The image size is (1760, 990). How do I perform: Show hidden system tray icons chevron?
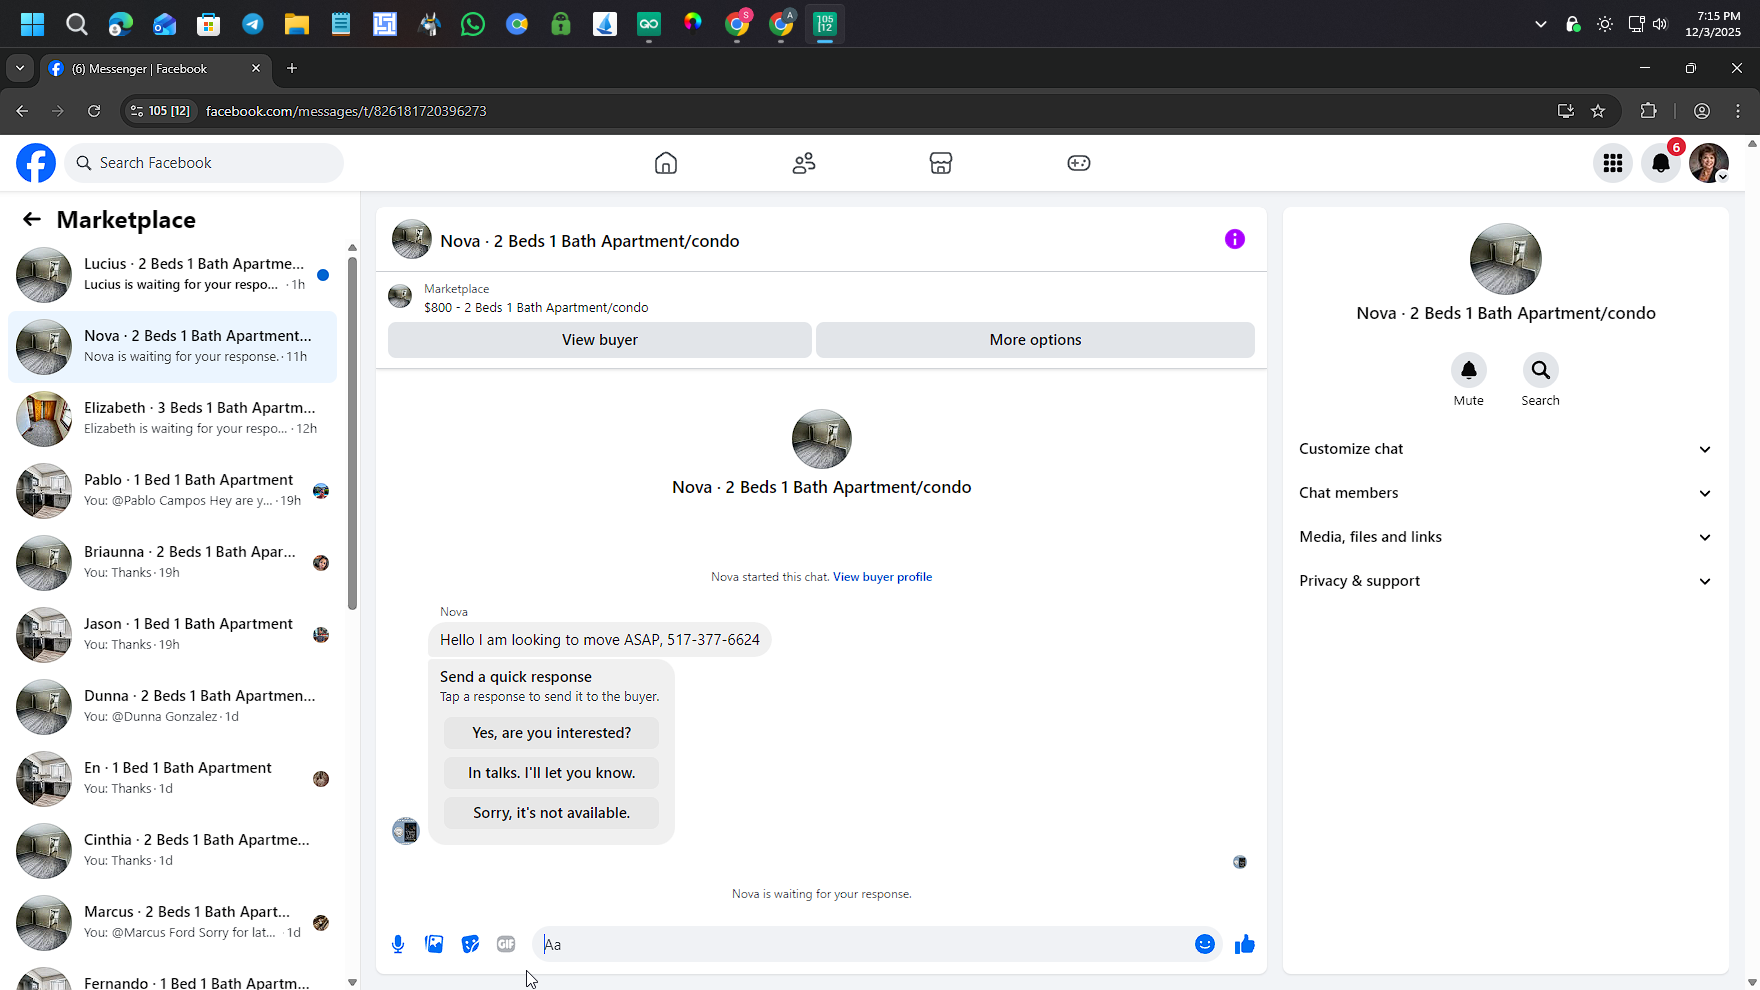[x=1541, y=24]
